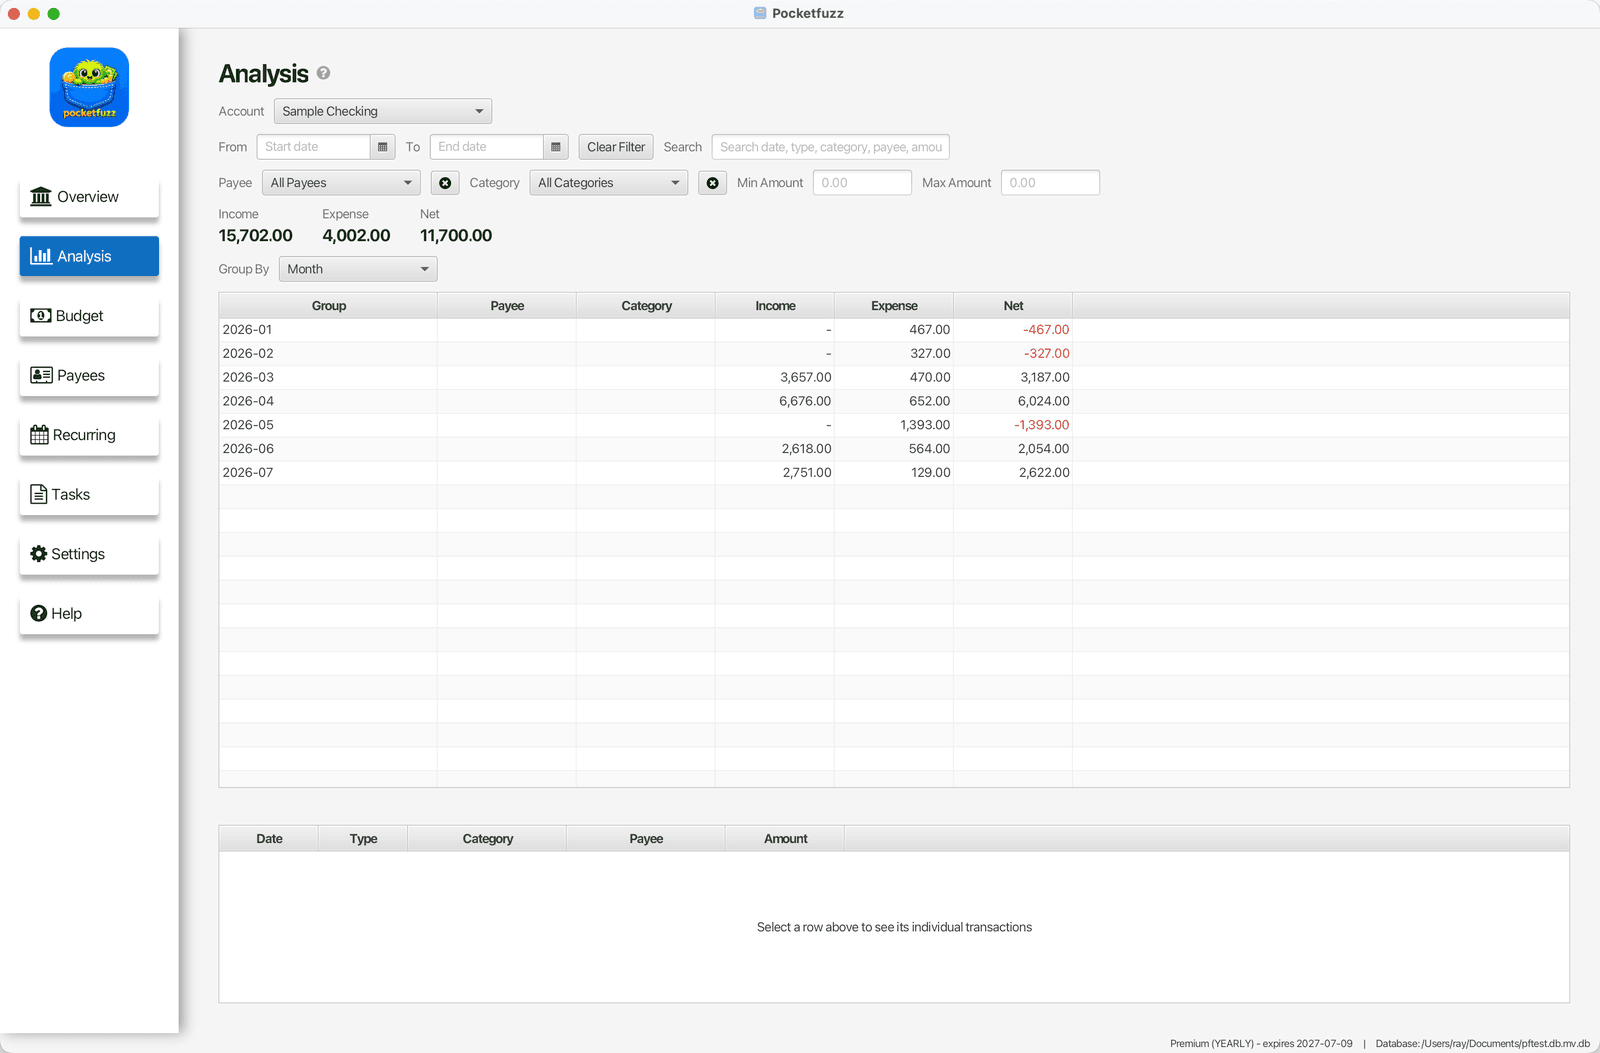Clear the Category filter with X button
The image size is (1600, 1053).
coord(712,183)
